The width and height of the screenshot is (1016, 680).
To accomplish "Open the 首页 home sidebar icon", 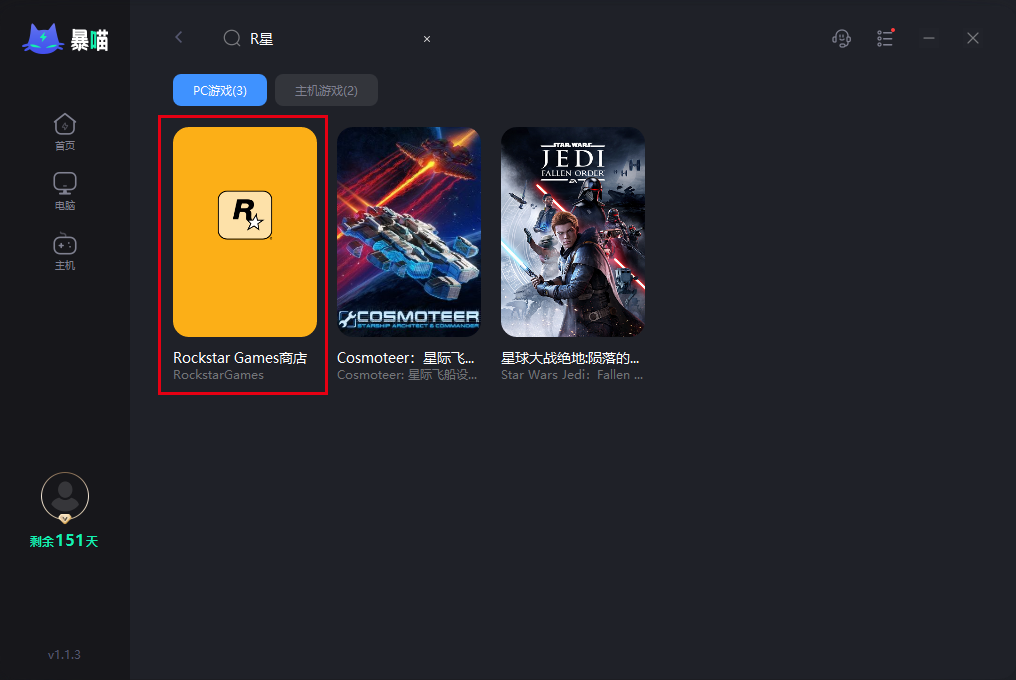I will tap(65, 132).
